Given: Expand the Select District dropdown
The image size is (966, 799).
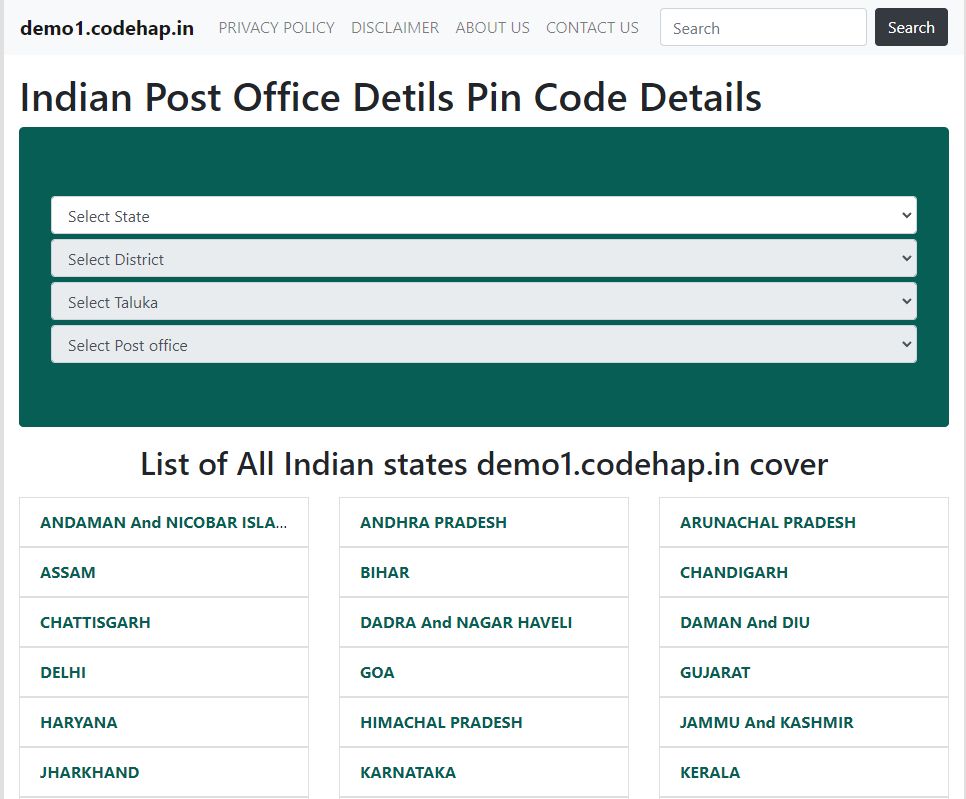Looking at the screenshot, I should click(x=483, y=259).
